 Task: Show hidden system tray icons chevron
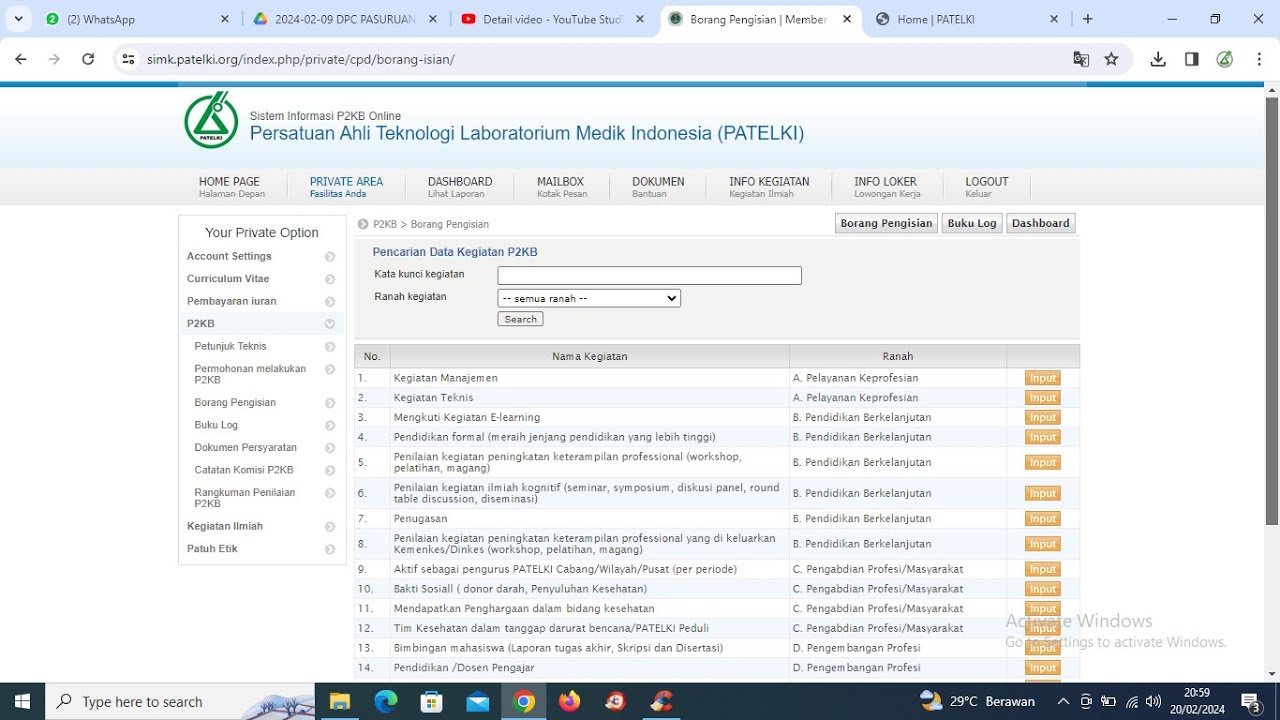1063,702
